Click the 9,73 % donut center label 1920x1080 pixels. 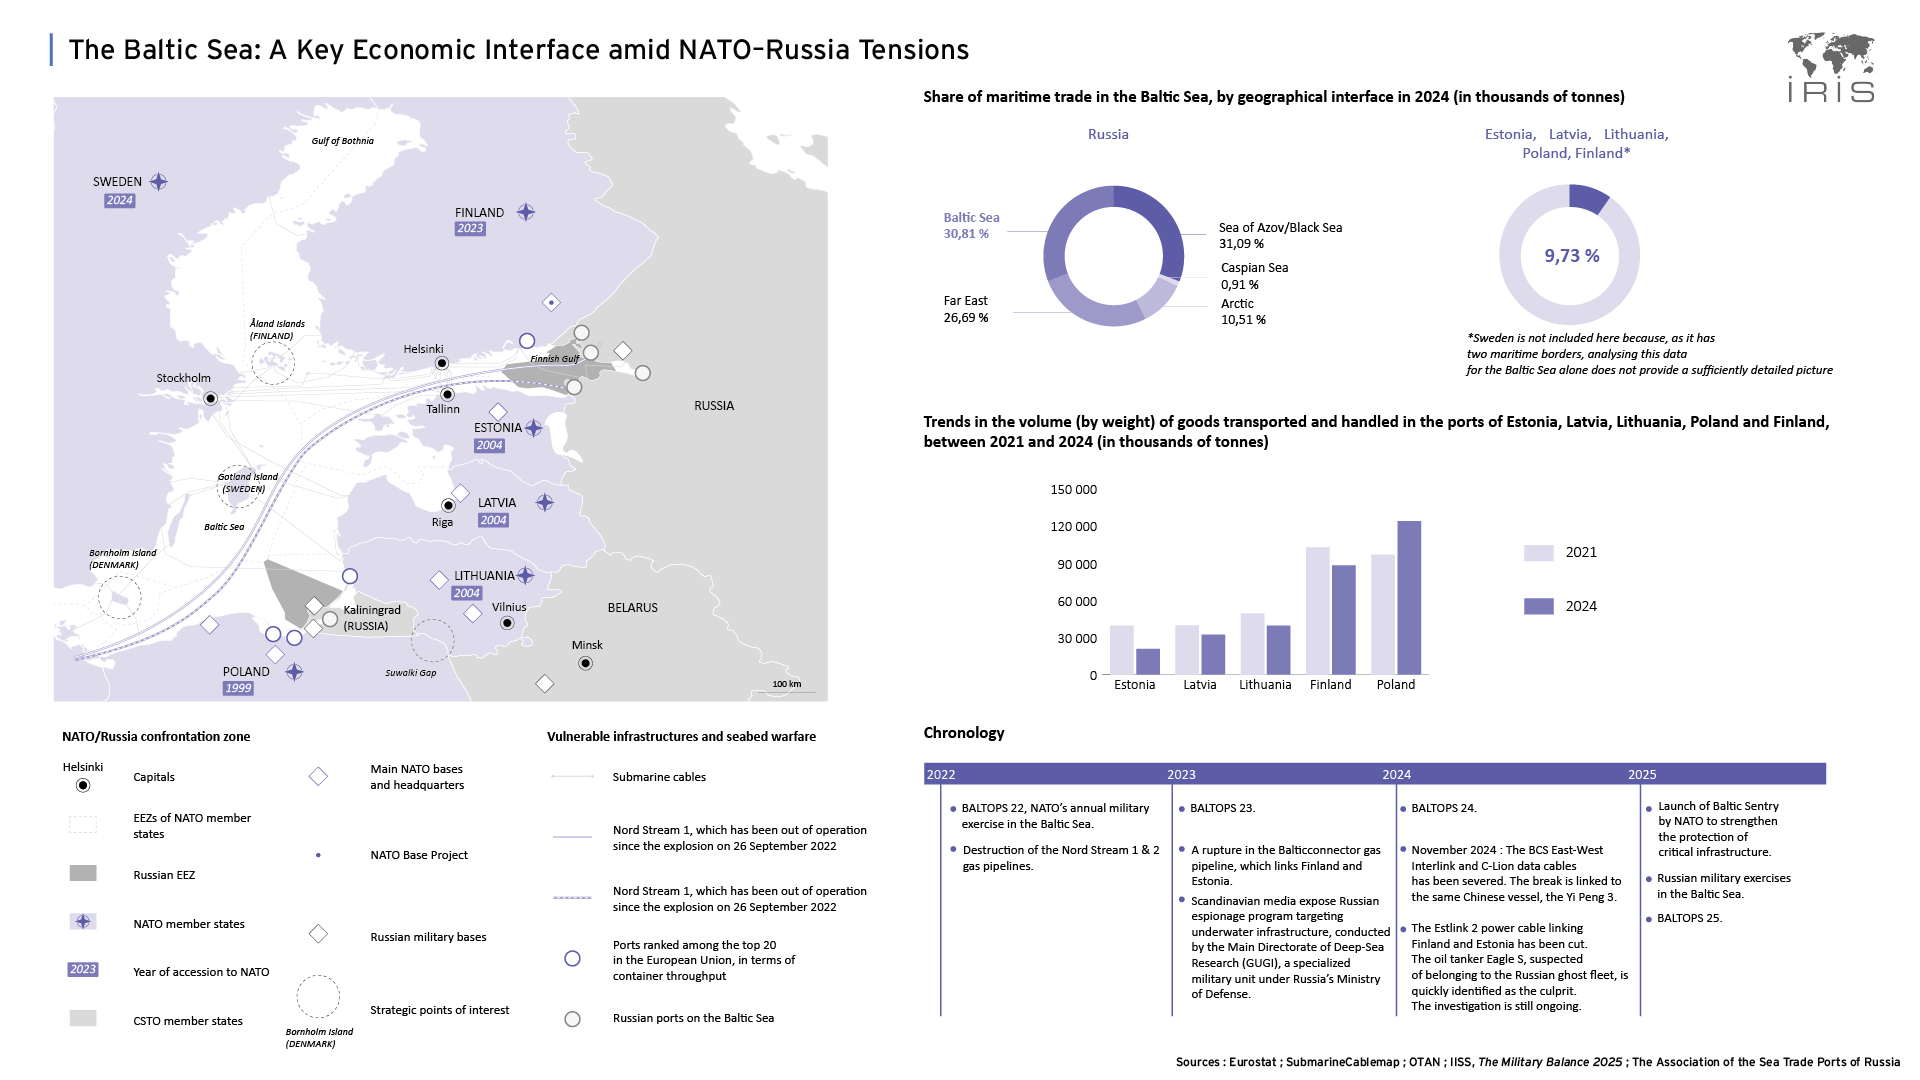[1571, 256]
